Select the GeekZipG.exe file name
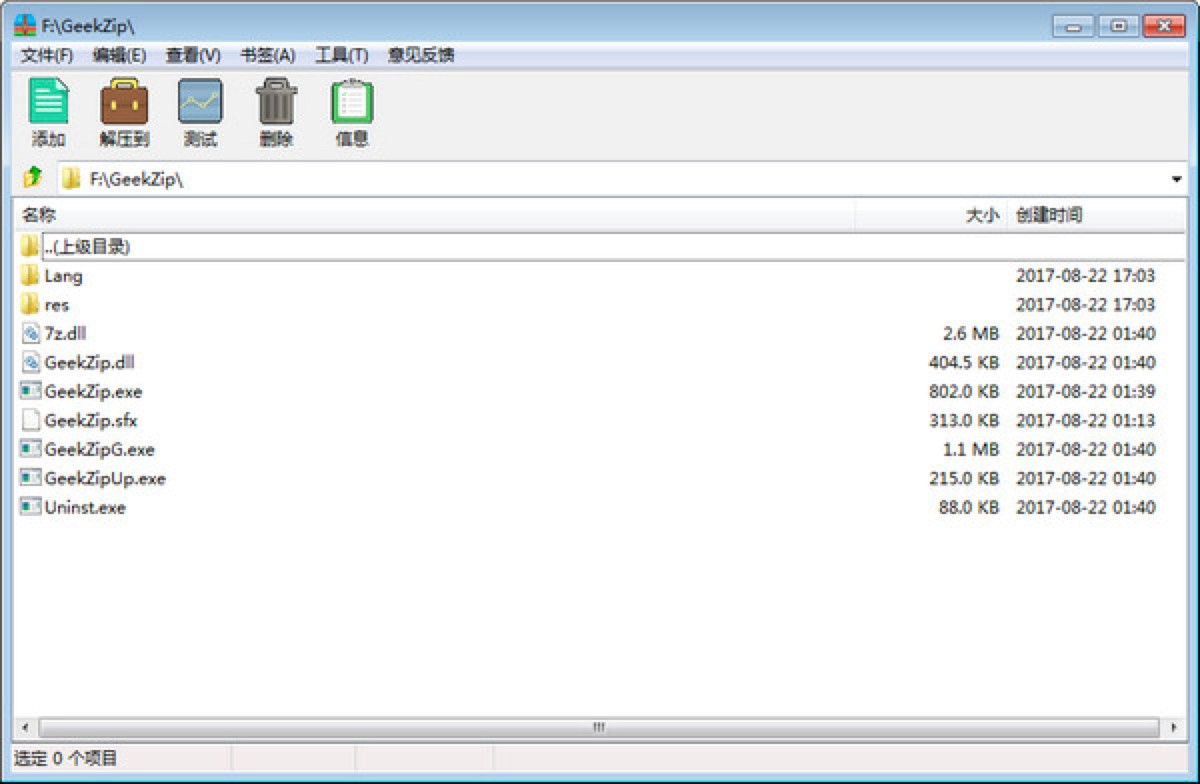This screenshot has height=784, width=1200. [x=100, y=449]
